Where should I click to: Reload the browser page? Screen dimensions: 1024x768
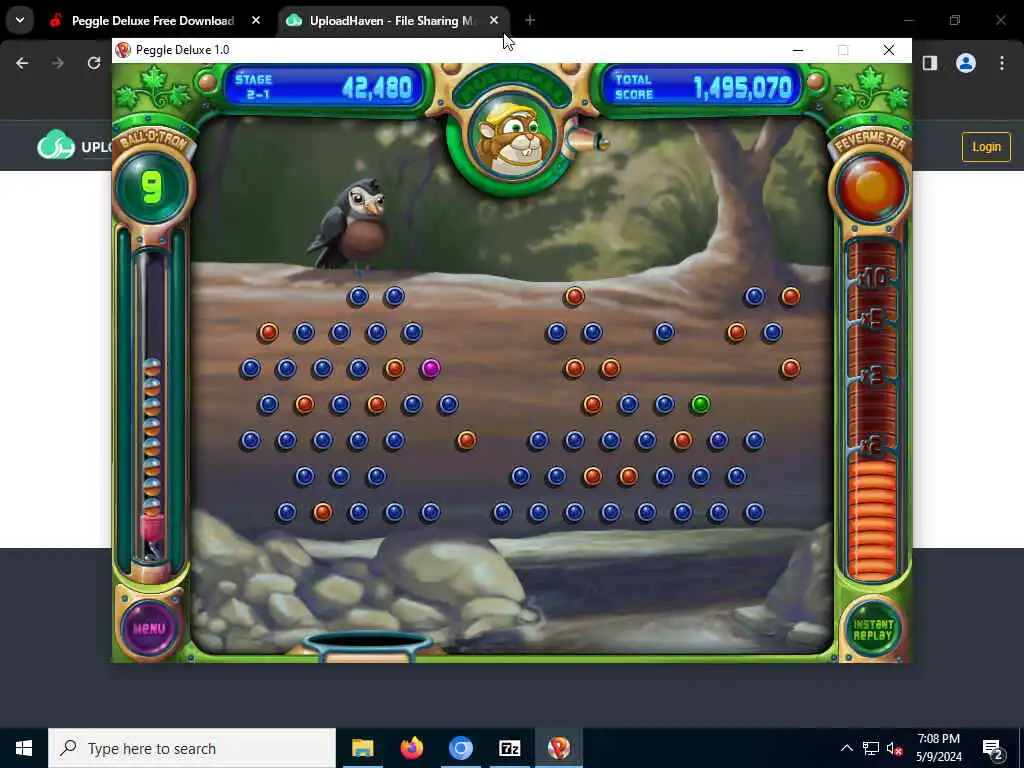click(x=94, y=63)
